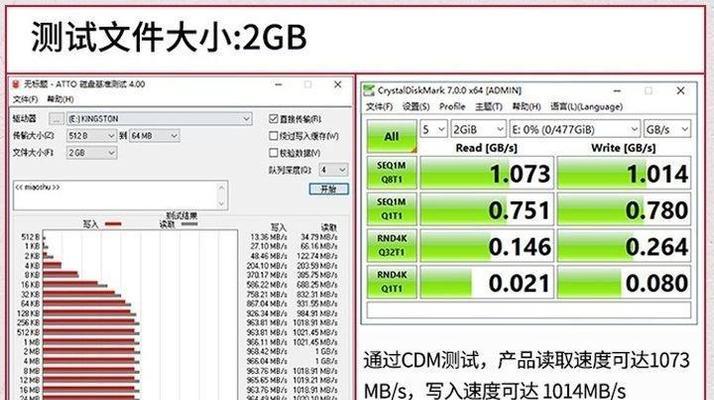The image size is (714, 400).
Task: Click the 1.073 read result cell
Action: pyautogui.click(x=487, y=173)
